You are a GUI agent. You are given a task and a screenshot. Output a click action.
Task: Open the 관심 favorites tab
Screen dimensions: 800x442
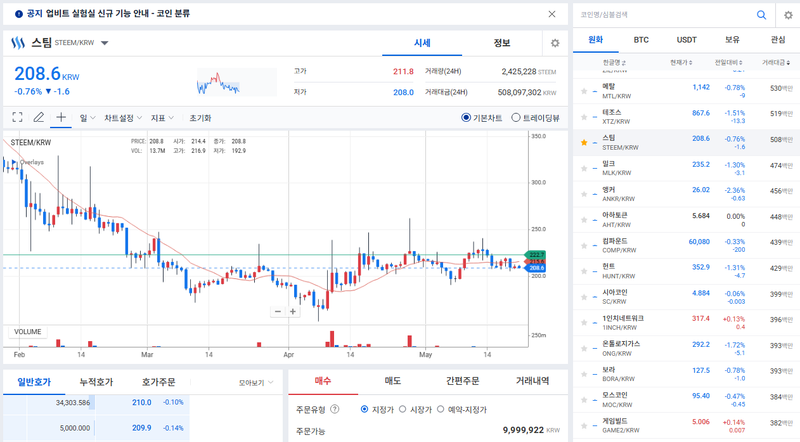pos(778,40)
